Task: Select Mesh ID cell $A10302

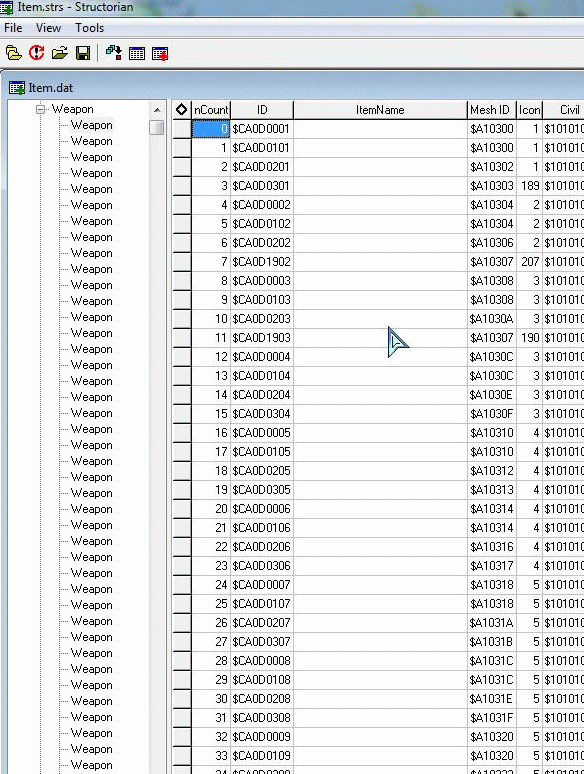Action: [492, 167]
